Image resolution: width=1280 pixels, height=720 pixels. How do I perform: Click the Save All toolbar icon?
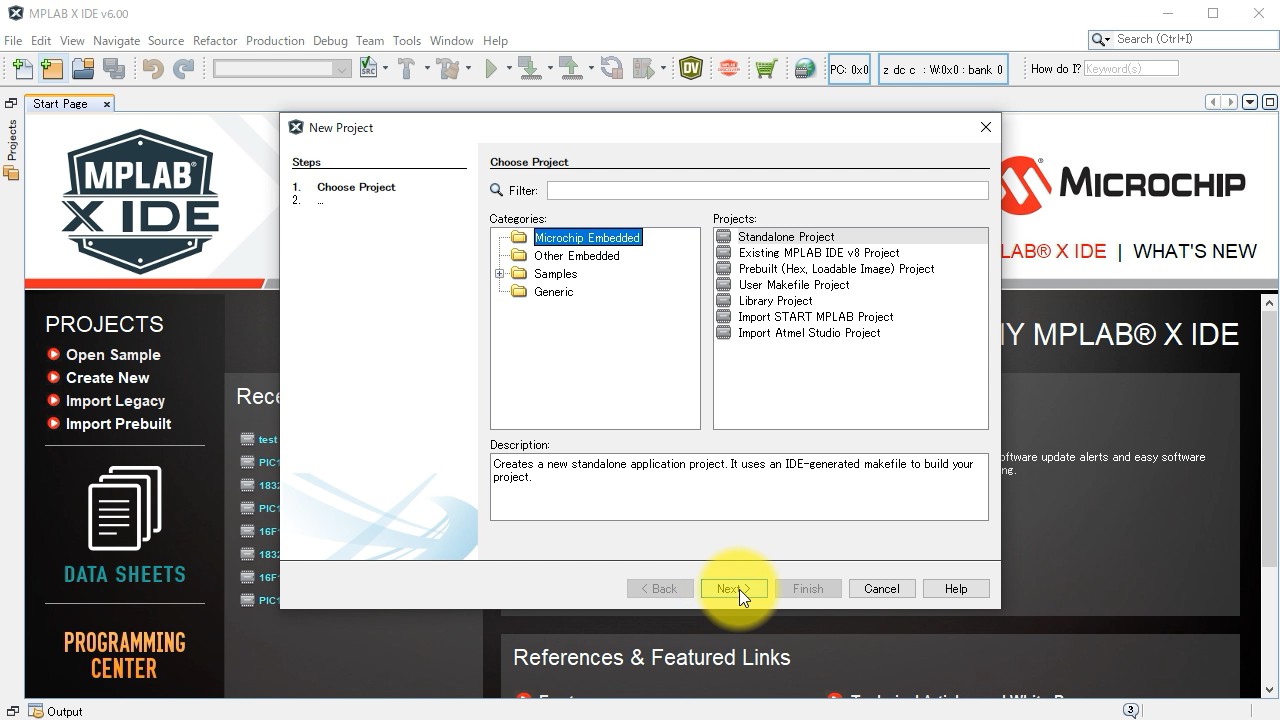point(114,68)
